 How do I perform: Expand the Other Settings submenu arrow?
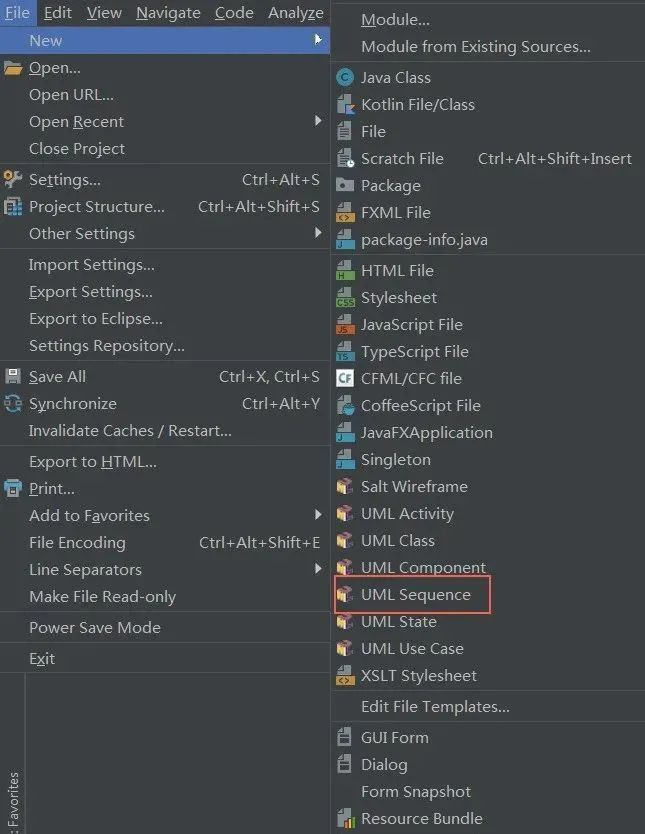tap(318, 232)
